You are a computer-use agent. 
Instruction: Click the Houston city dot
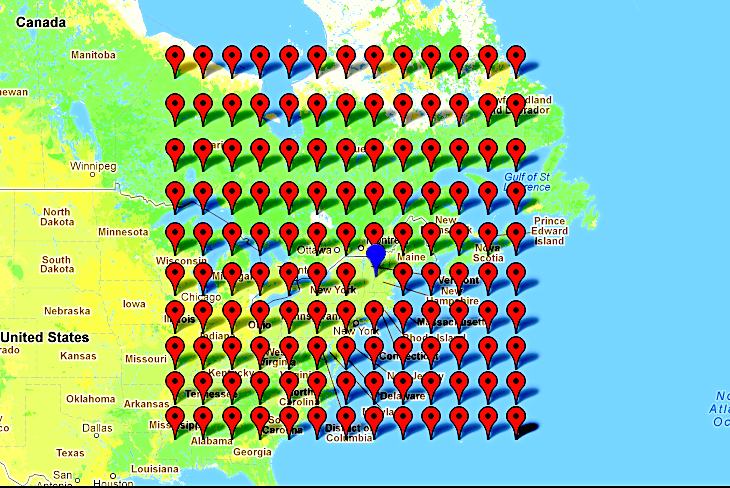point(113,476)
